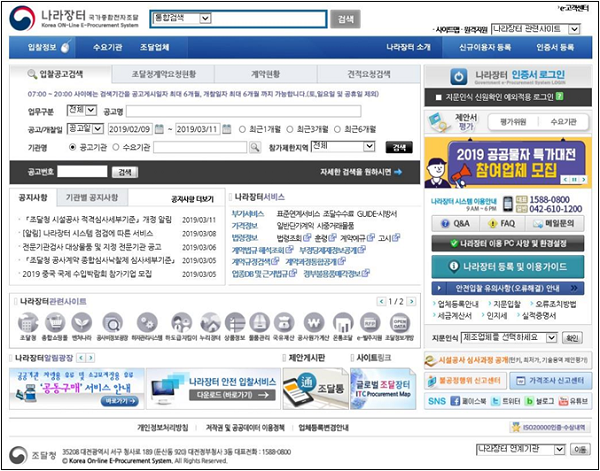This screenshot has height=471, width=600.
Task: Click the 나라장터 등록 및 이용가이드 button
Action: click(508, 267)
